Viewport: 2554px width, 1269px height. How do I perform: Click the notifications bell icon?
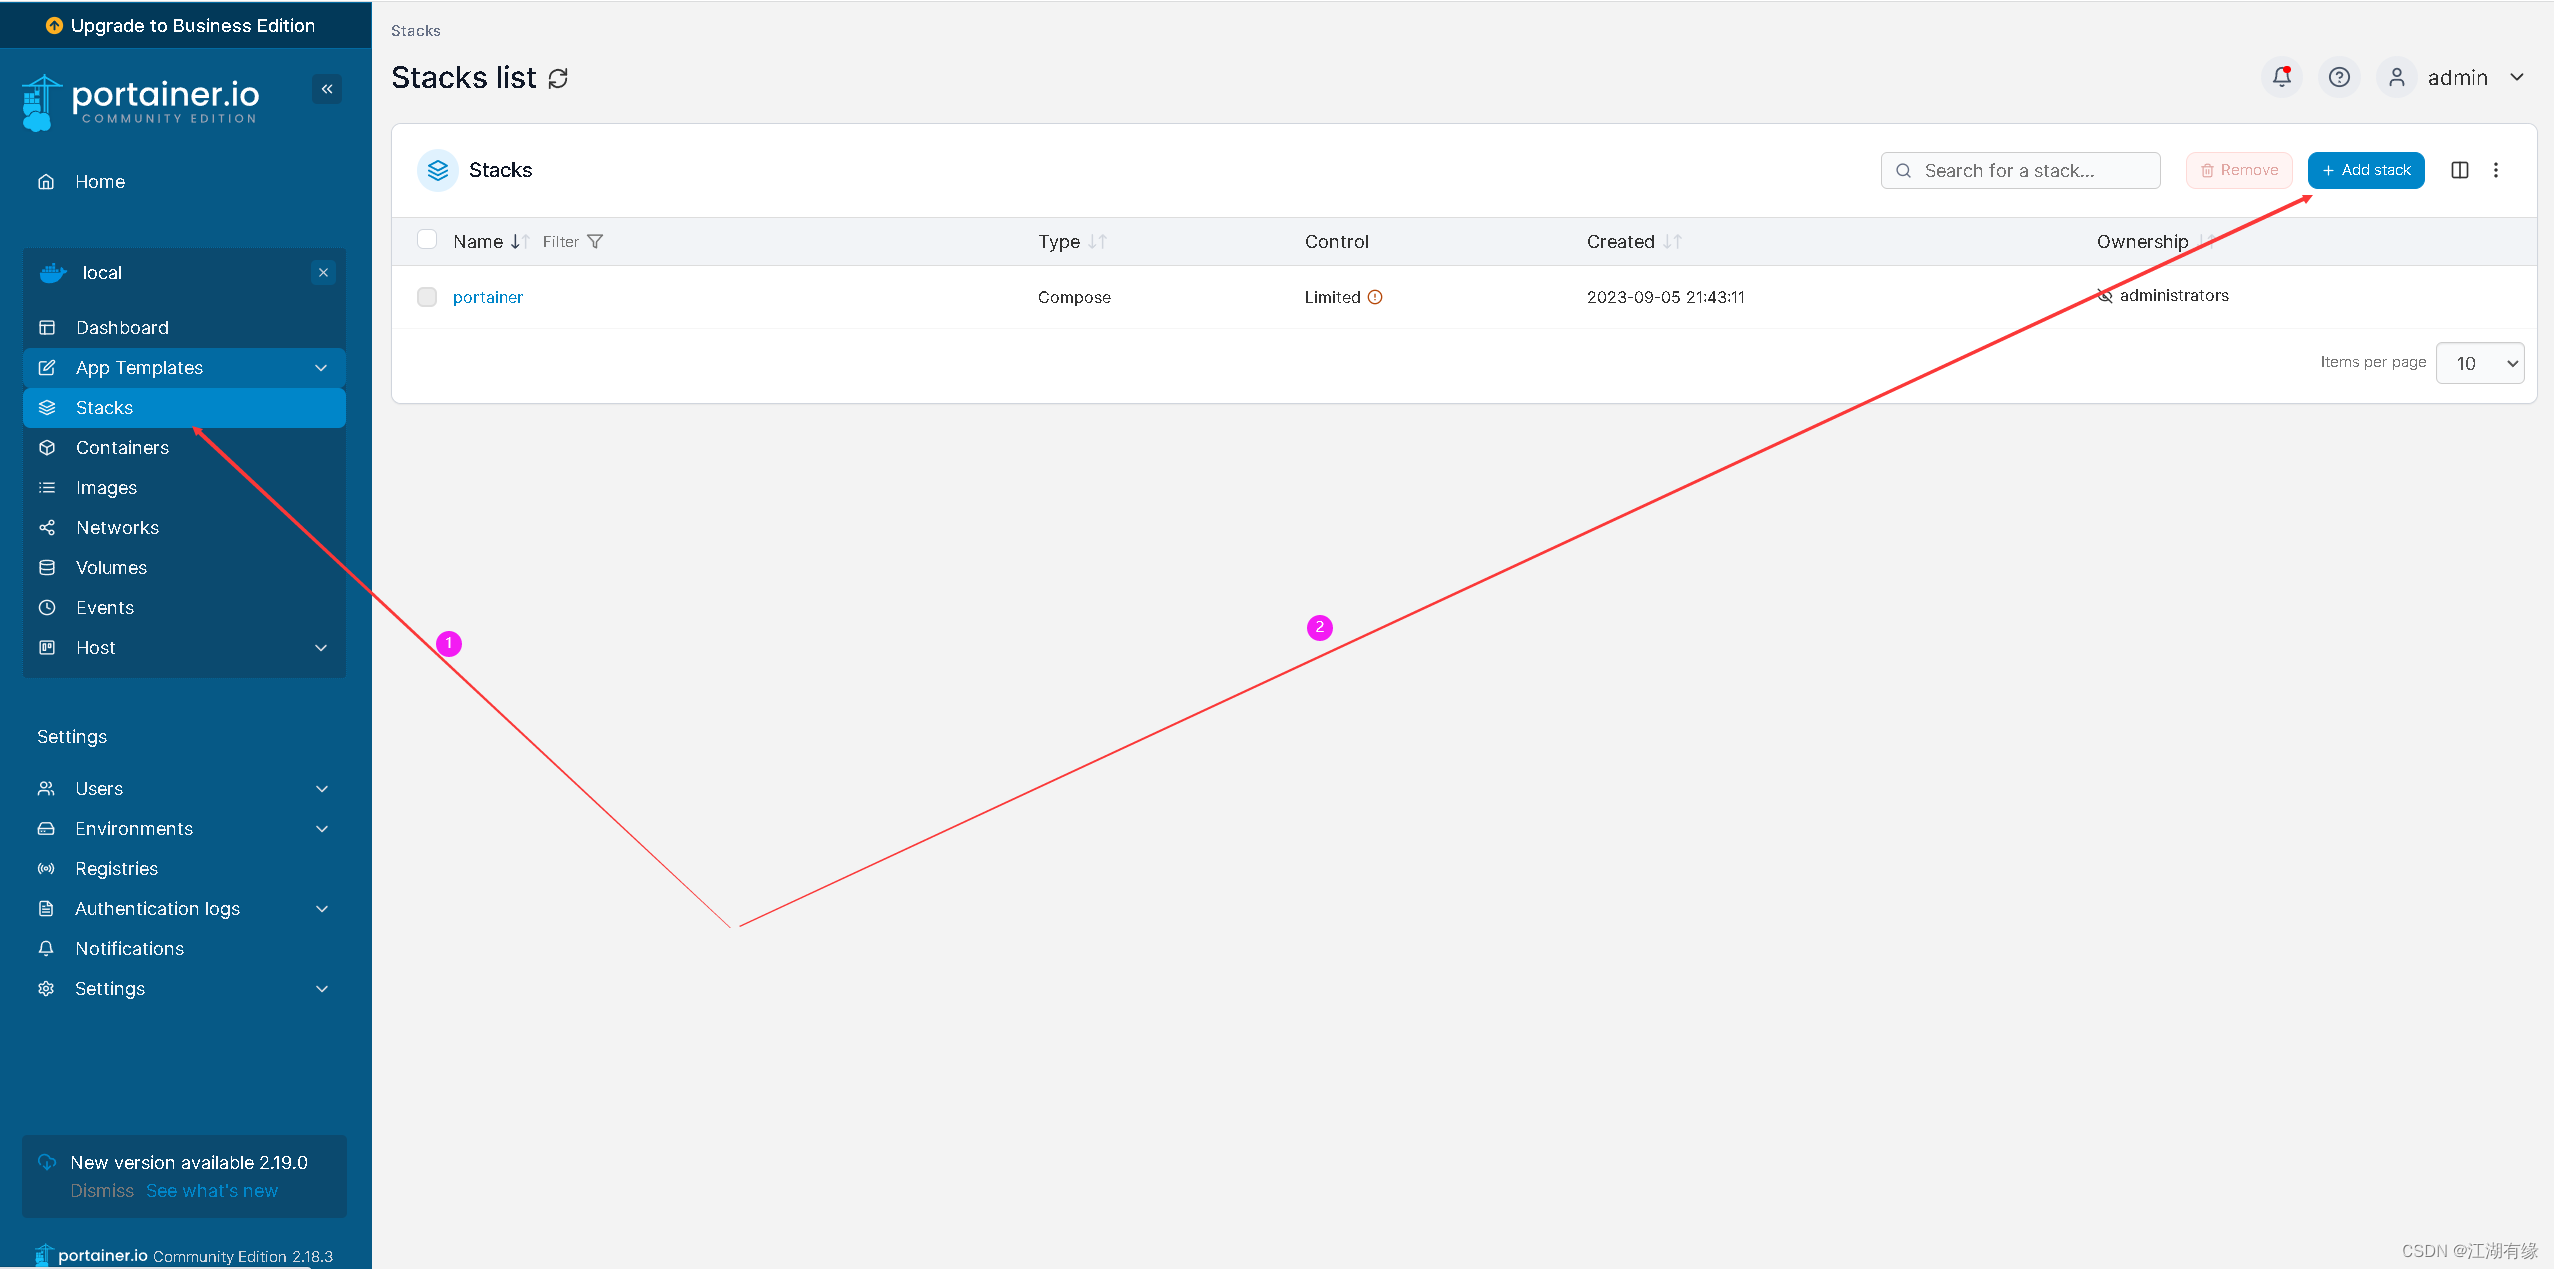2280,77
